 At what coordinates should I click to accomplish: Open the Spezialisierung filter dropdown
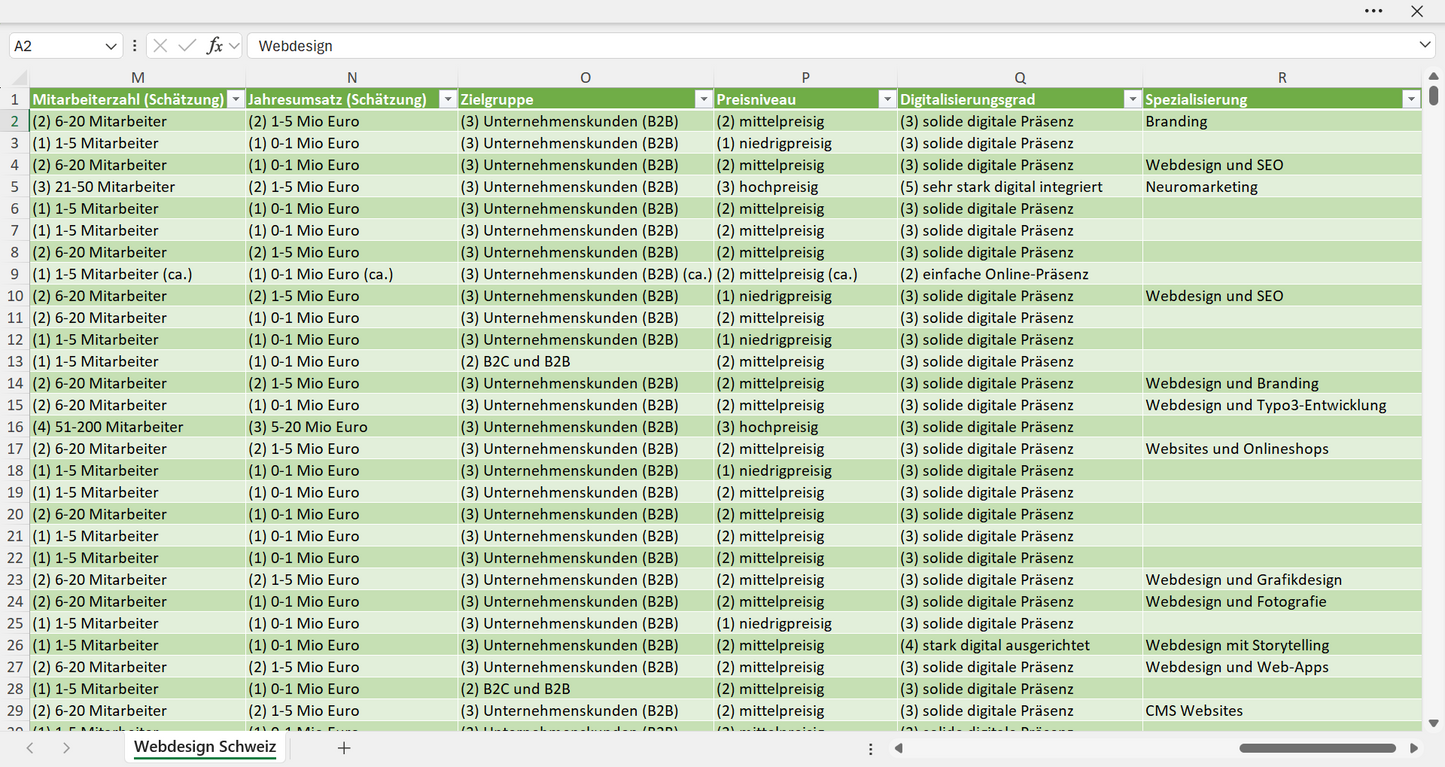[x=1411, y=99]
